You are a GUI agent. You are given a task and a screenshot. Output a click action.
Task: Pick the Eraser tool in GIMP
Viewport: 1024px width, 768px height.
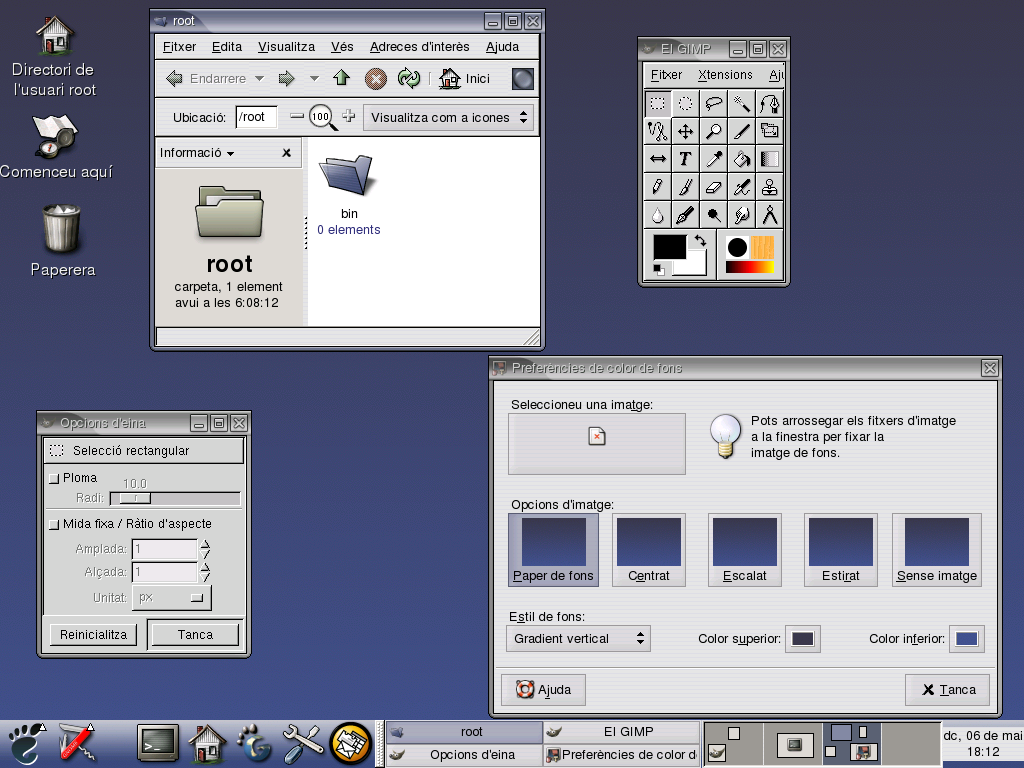(x=713, y=187)
